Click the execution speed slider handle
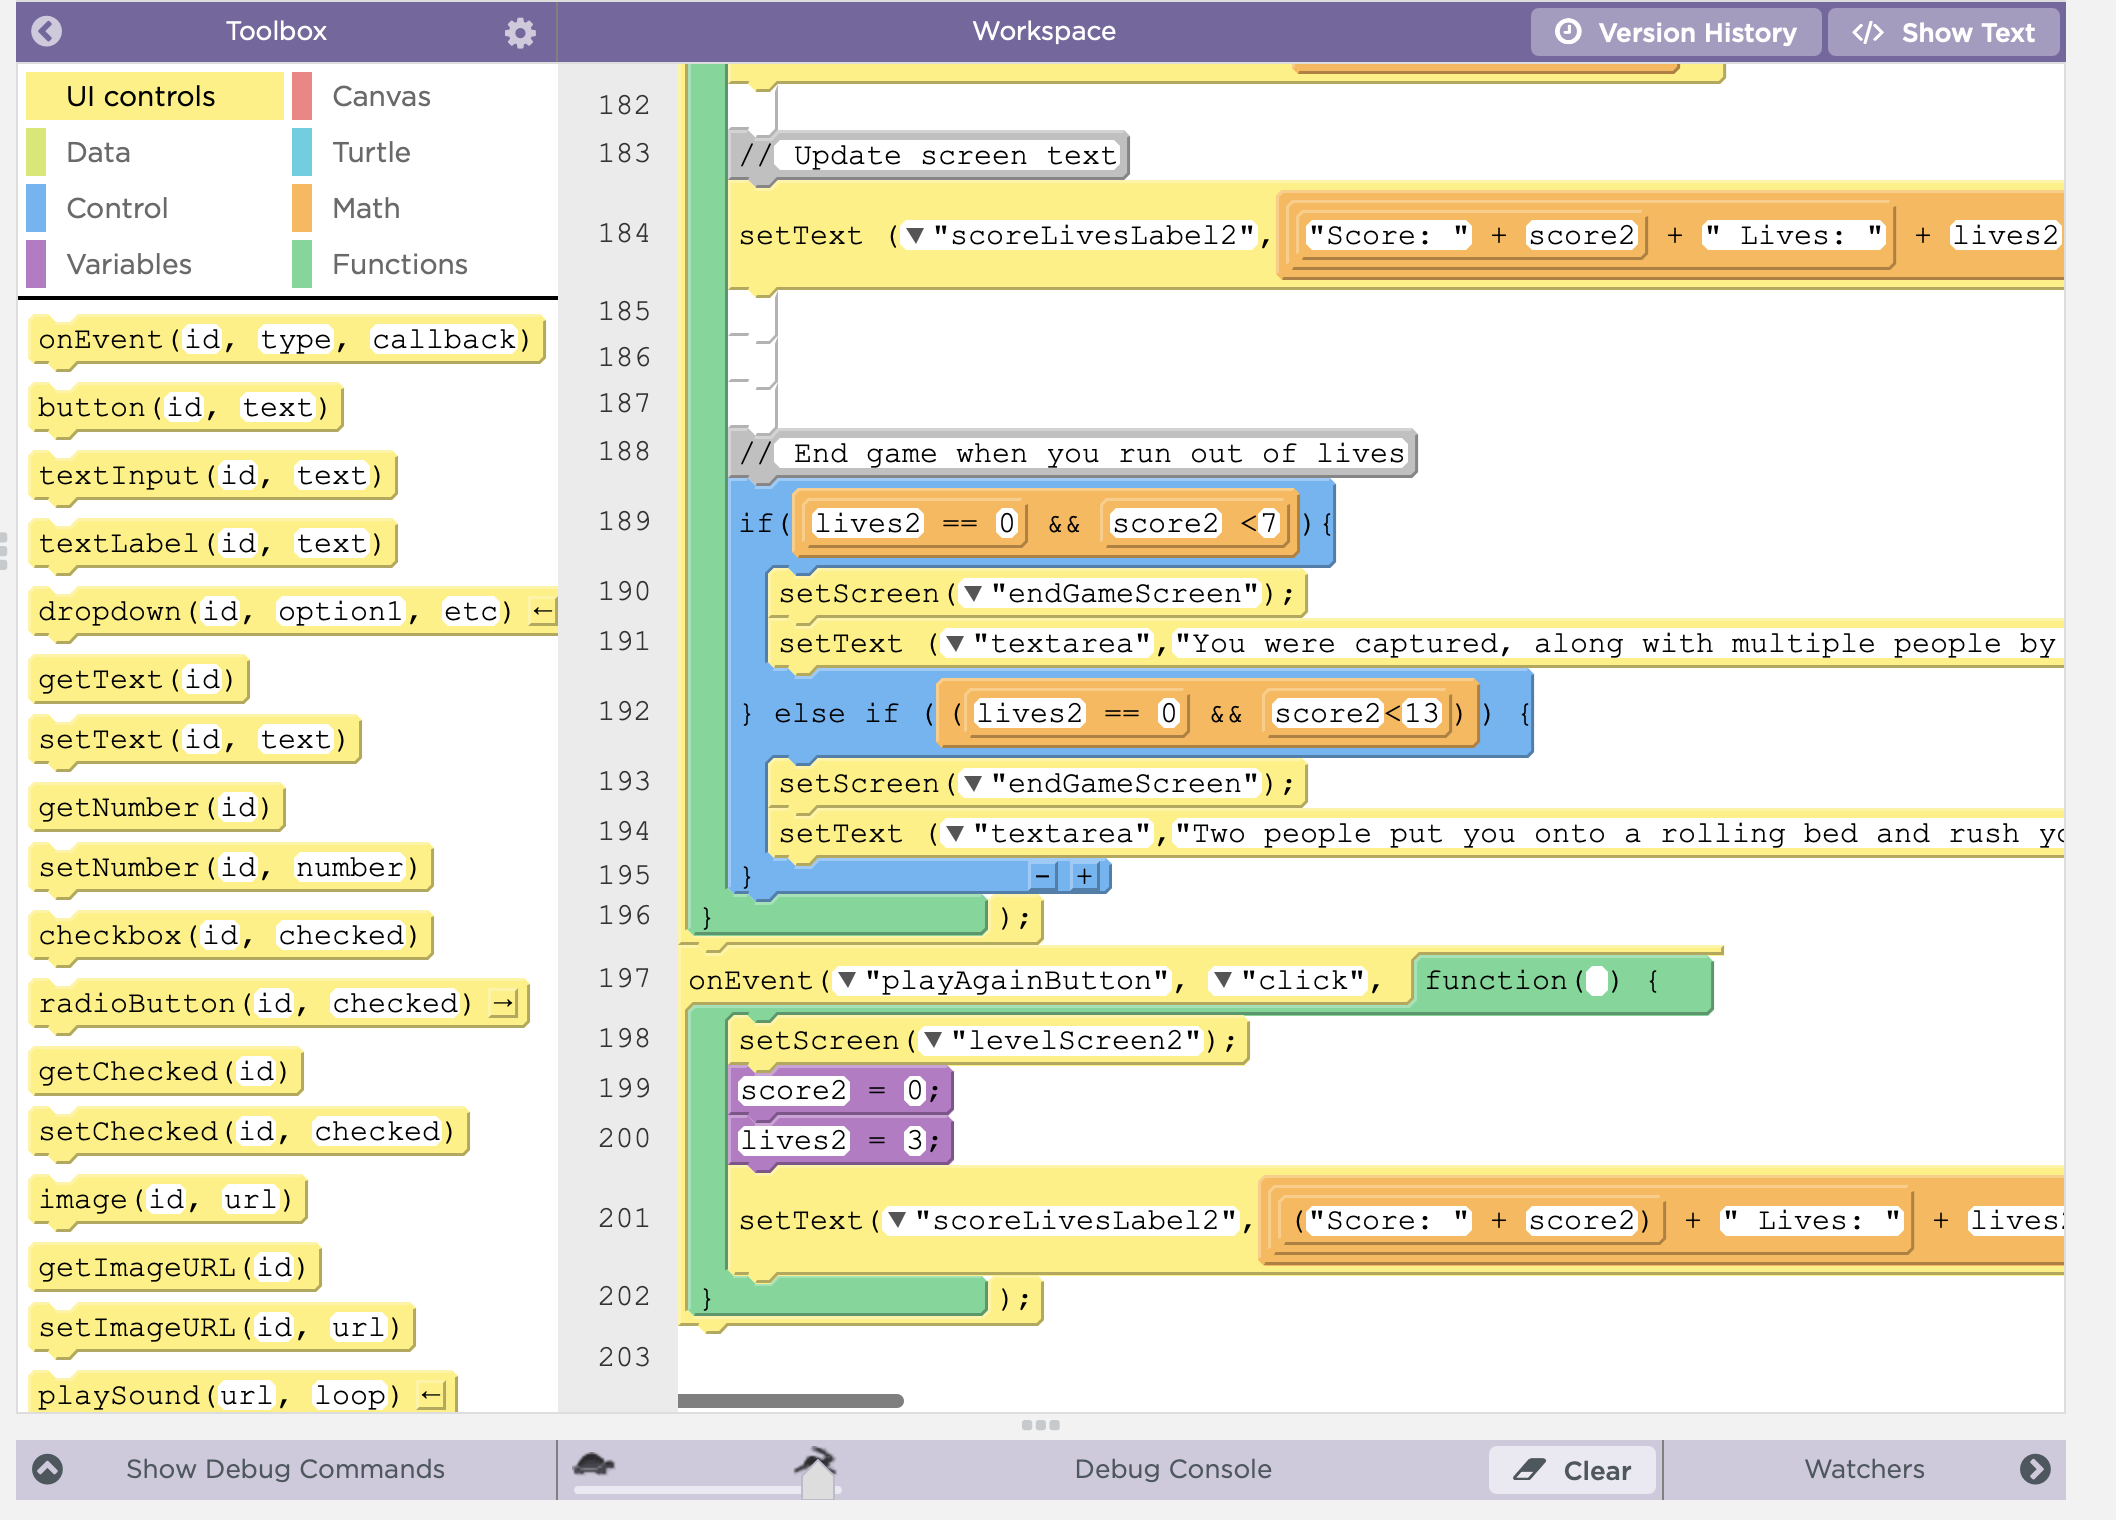2116x1520 pixels. pyautogui.click(x=818, y=1484)
